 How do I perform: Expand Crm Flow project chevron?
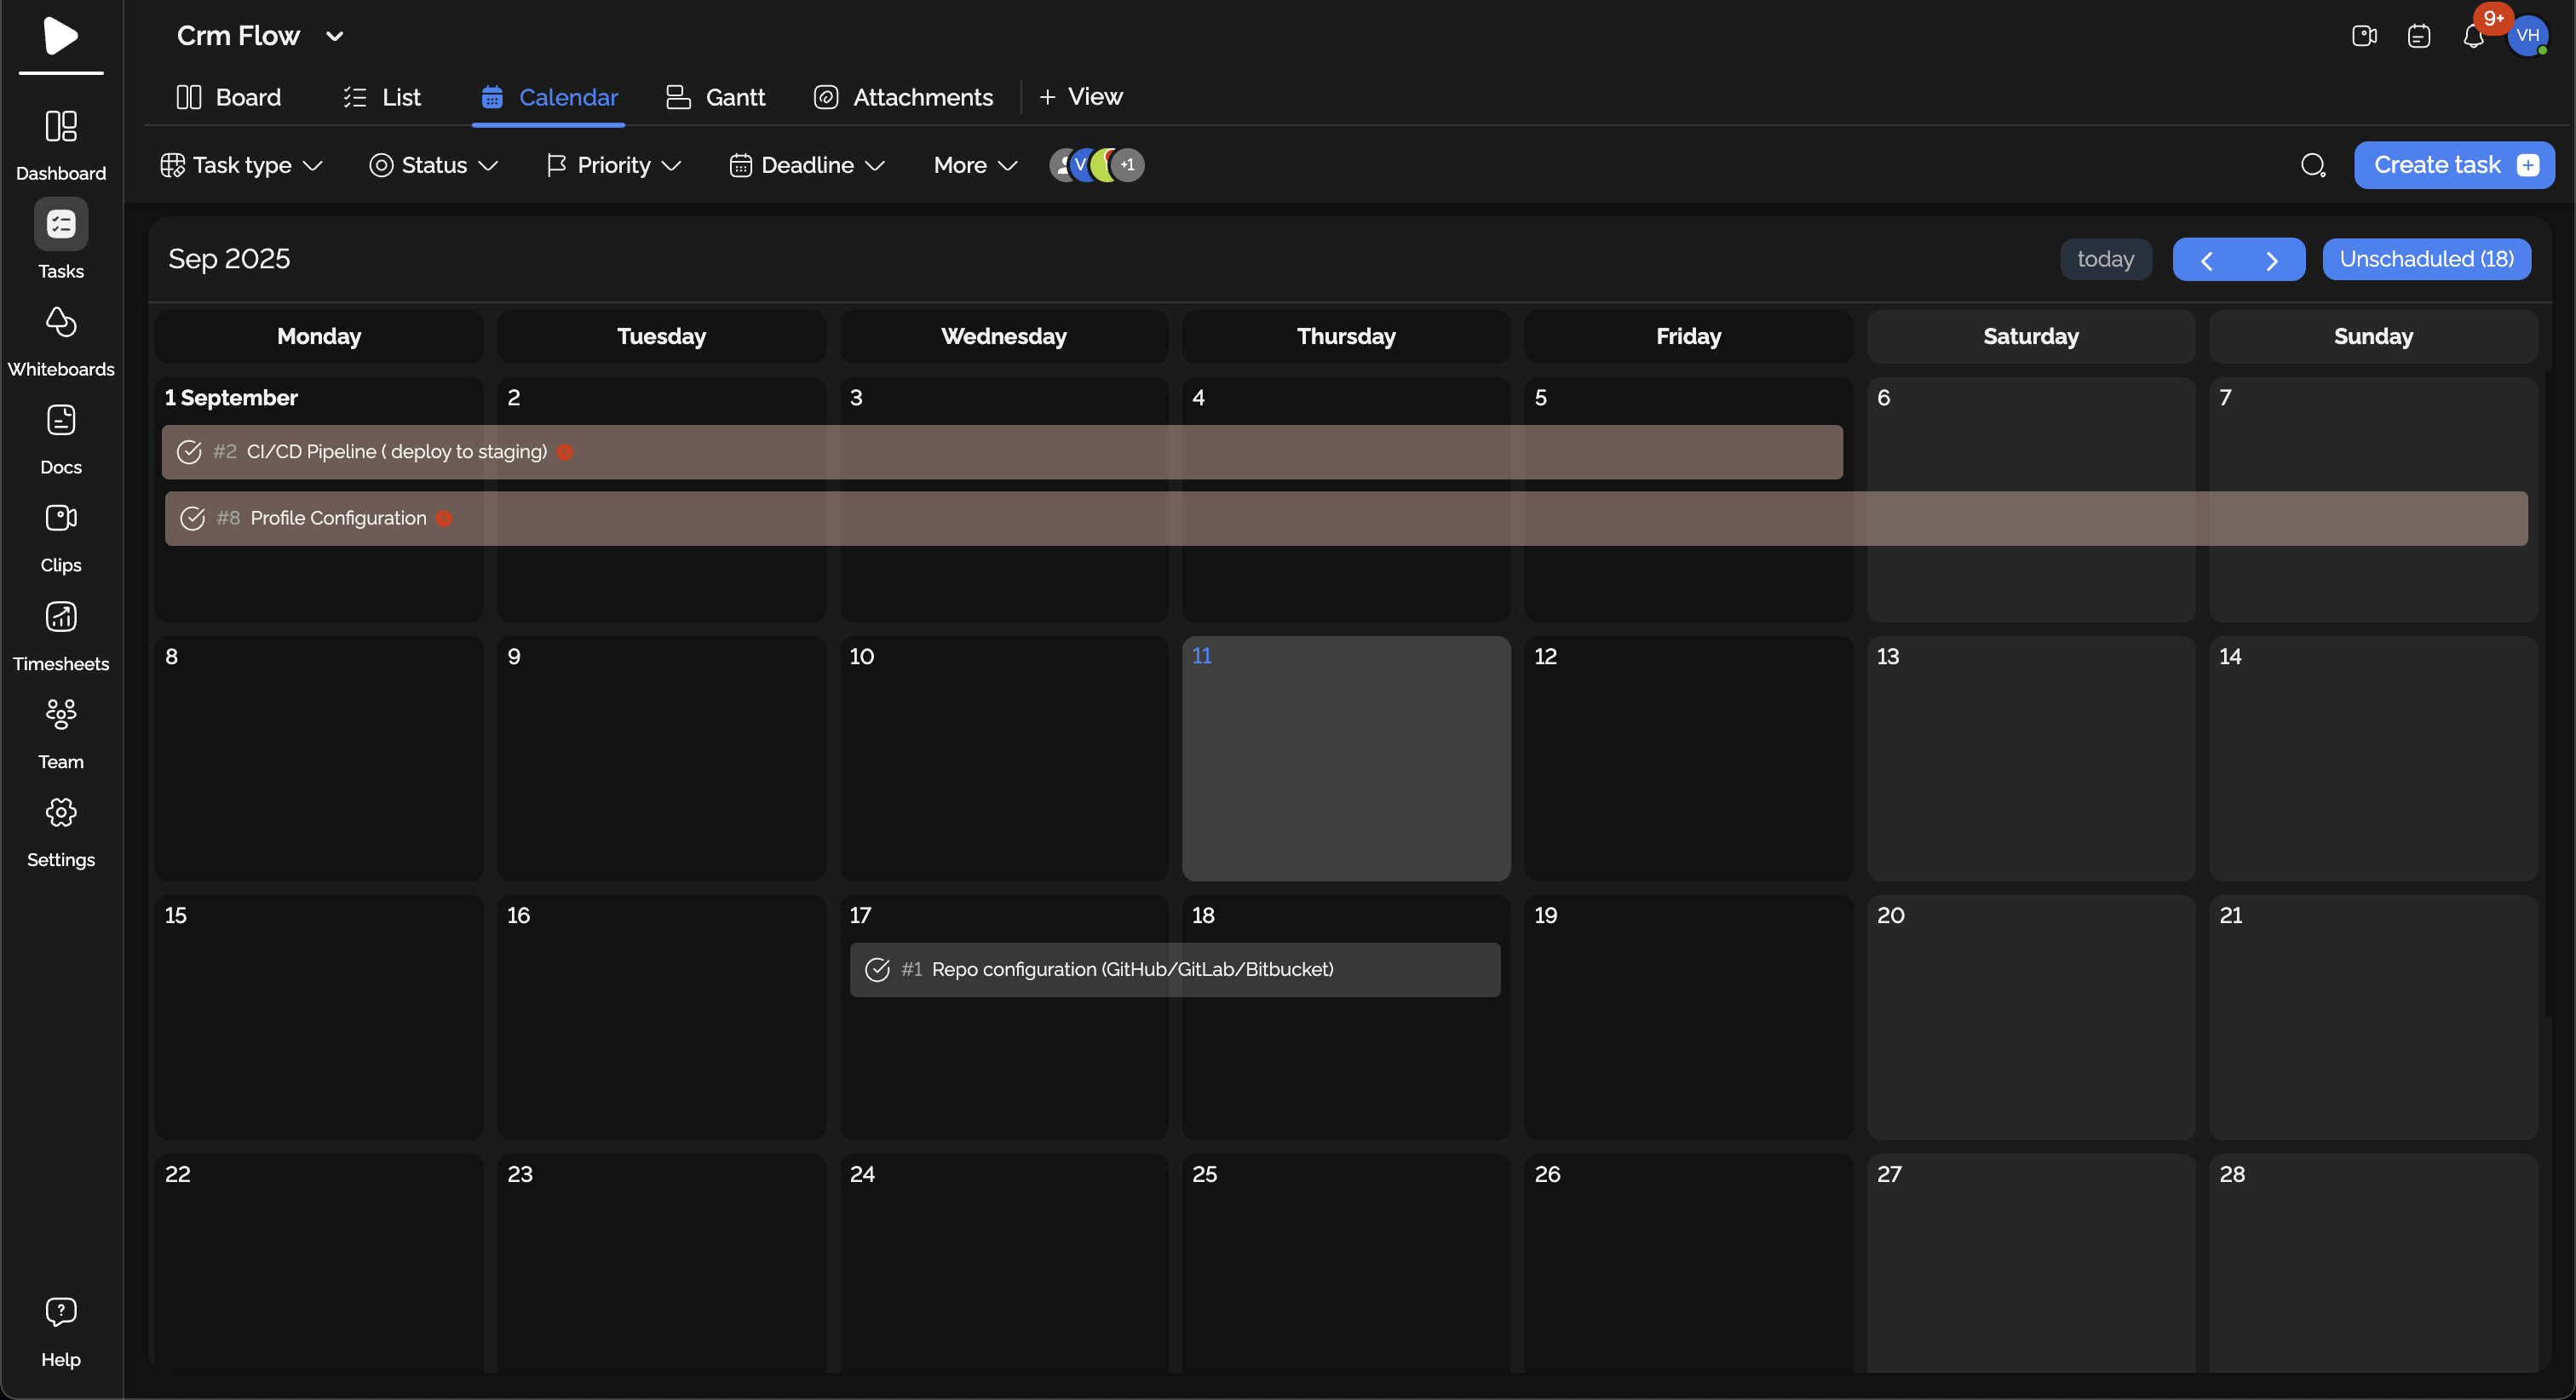[335, 37]
